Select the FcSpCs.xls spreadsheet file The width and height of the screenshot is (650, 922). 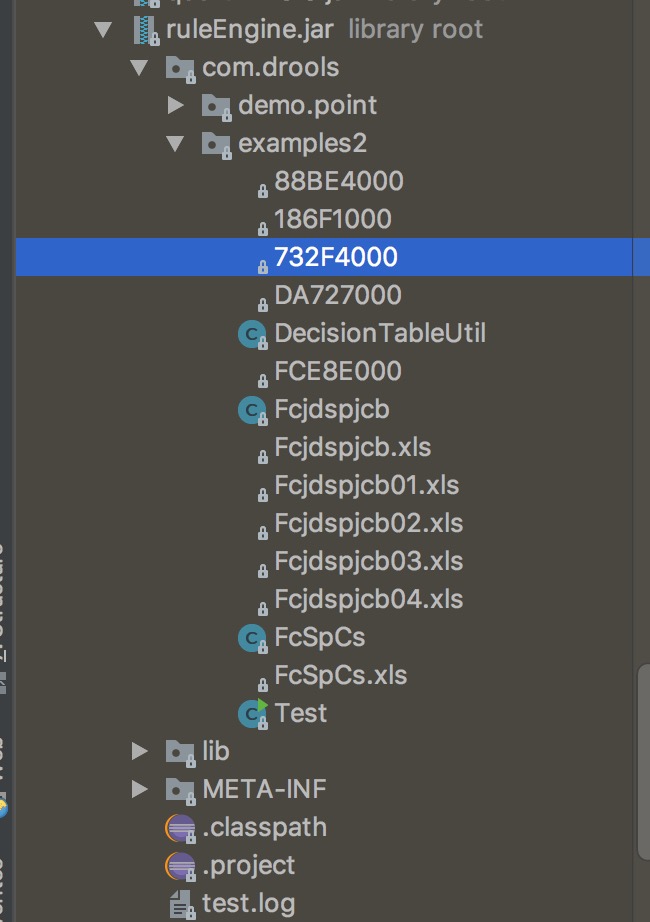340,675
